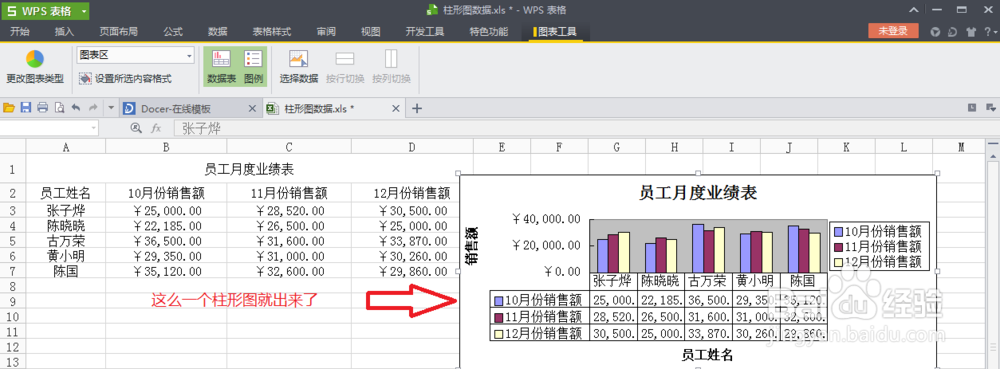
Task: Click the redo arrow icon
Action: coord(93,108)
